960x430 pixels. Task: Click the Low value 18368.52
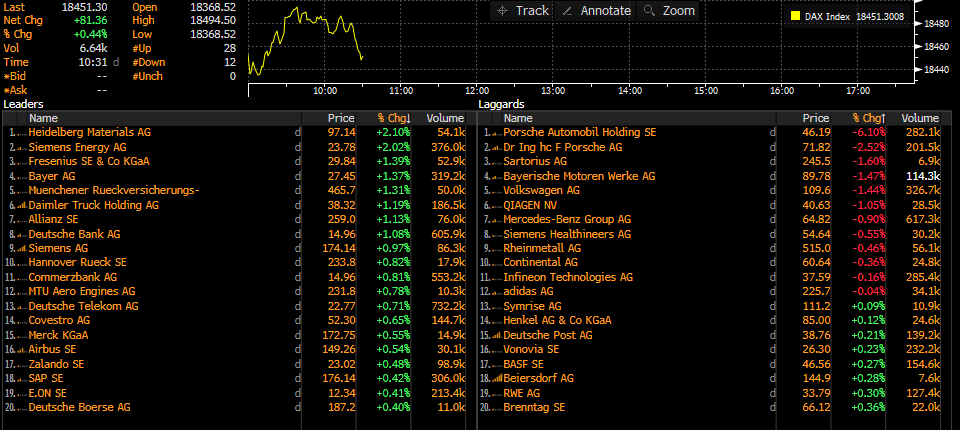[x=213, y=34]
